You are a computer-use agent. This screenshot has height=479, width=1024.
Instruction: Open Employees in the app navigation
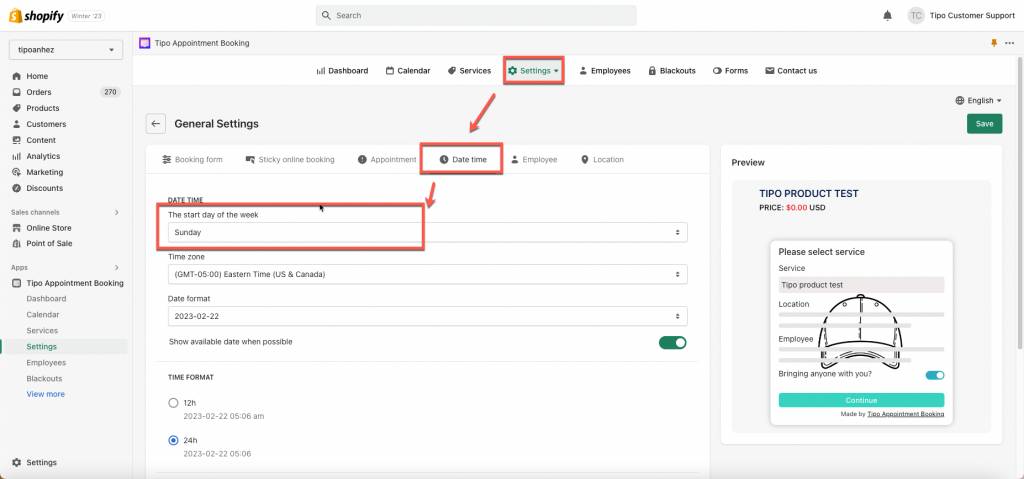(x=605, y=71)
